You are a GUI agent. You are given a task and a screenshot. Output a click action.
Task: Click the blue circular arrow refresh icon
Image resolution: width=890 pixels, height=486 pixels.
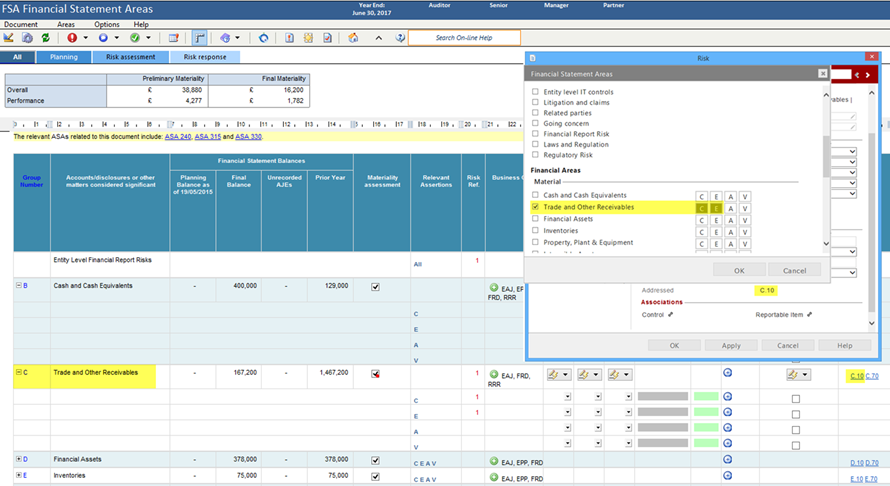click(x=263, y=37)
